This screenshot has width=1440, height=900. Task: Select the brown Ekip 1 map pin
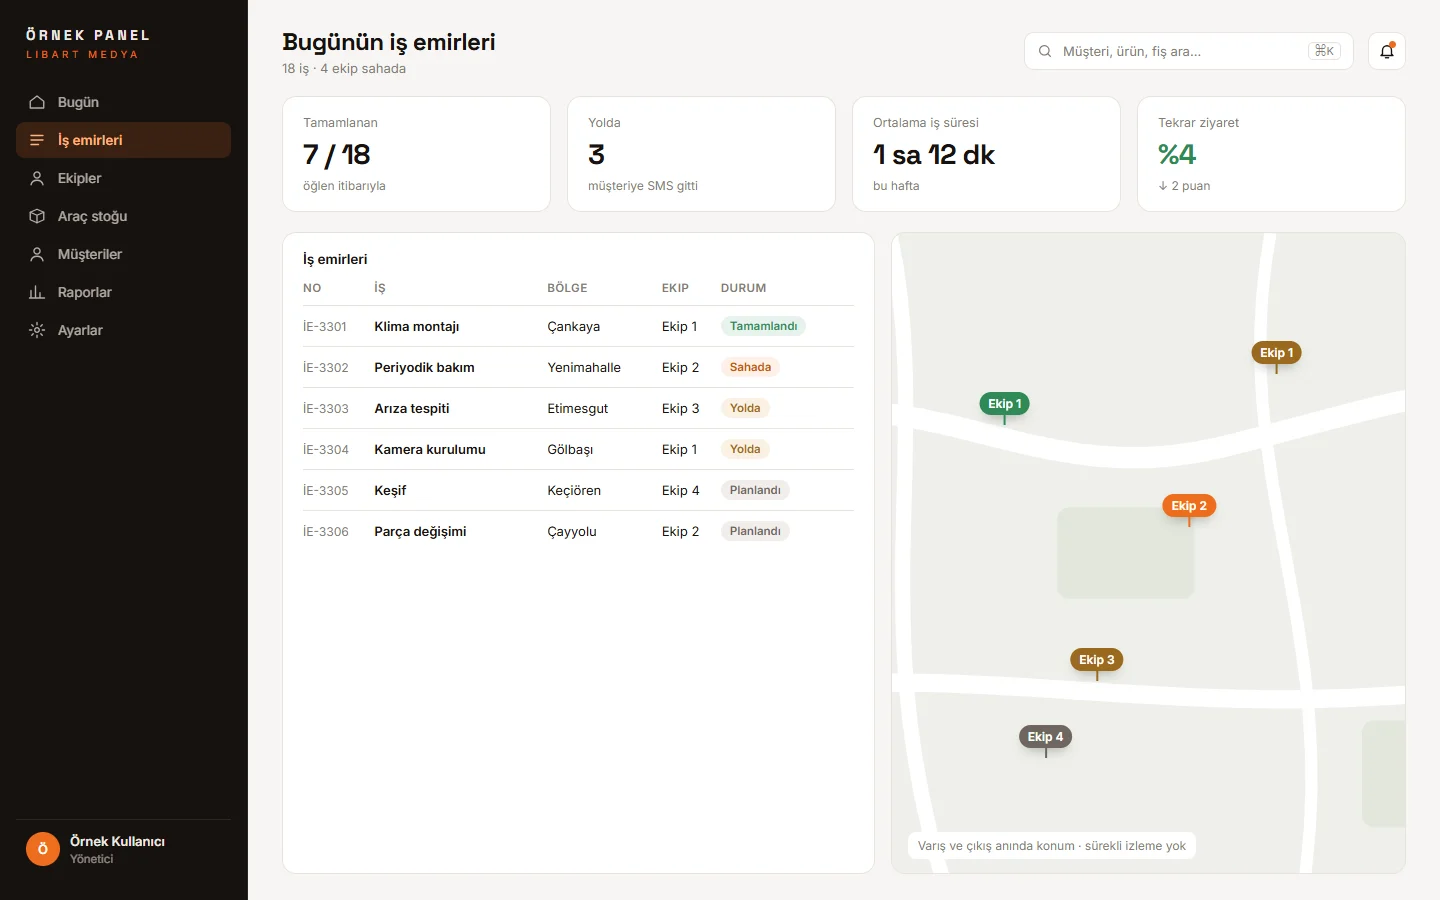click(x=1276, y=353)
